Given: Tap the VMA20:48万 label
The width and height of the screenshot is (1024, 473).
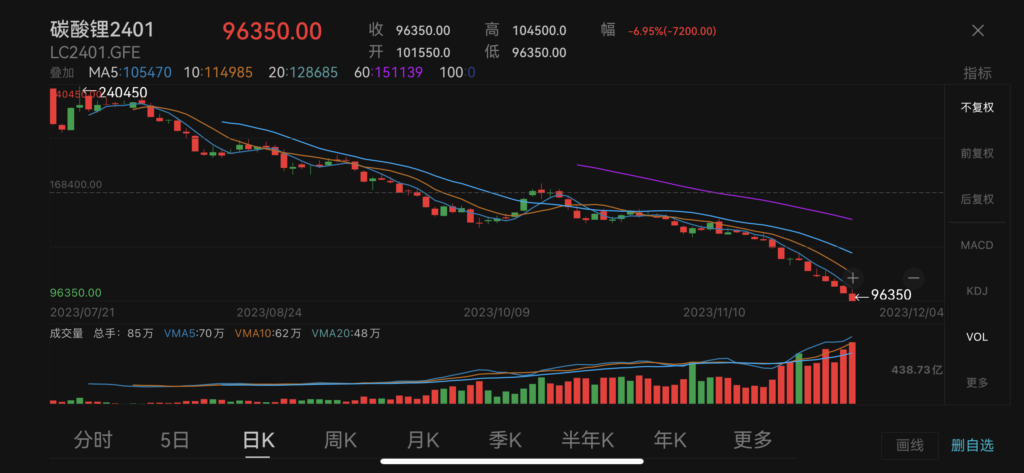Looking at the screenshot, I should (x=346, y=333).
